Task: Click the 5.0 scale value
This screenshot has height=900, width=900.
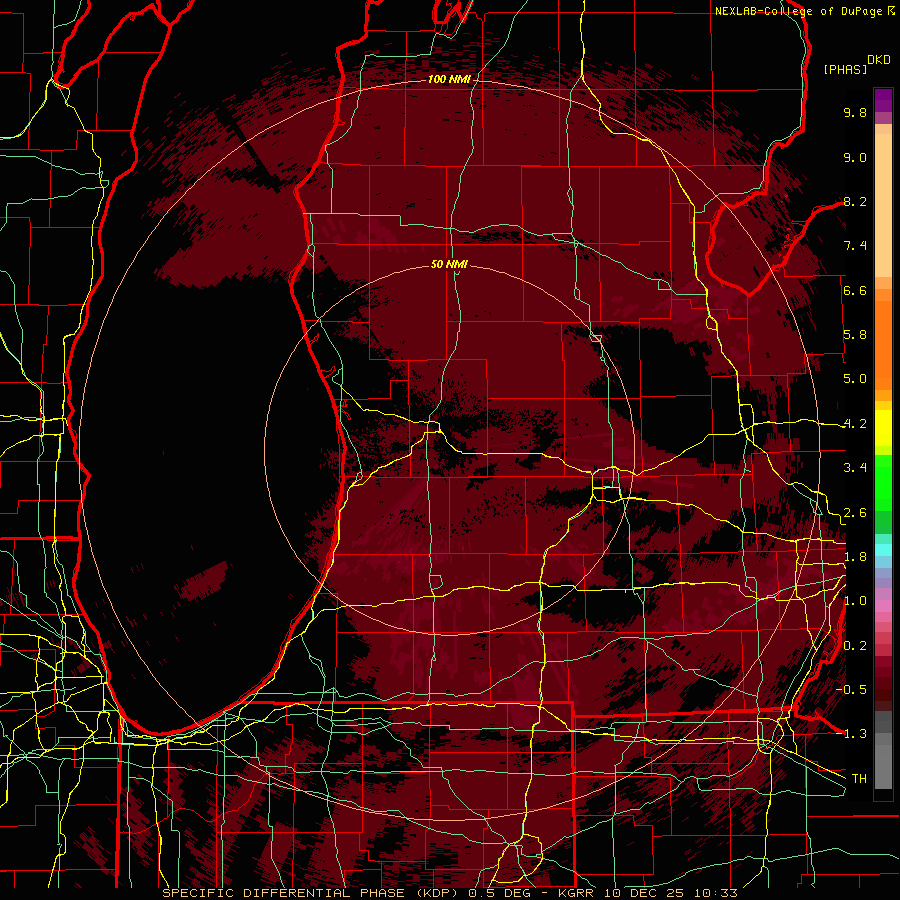Action: [x=855, y=379]
